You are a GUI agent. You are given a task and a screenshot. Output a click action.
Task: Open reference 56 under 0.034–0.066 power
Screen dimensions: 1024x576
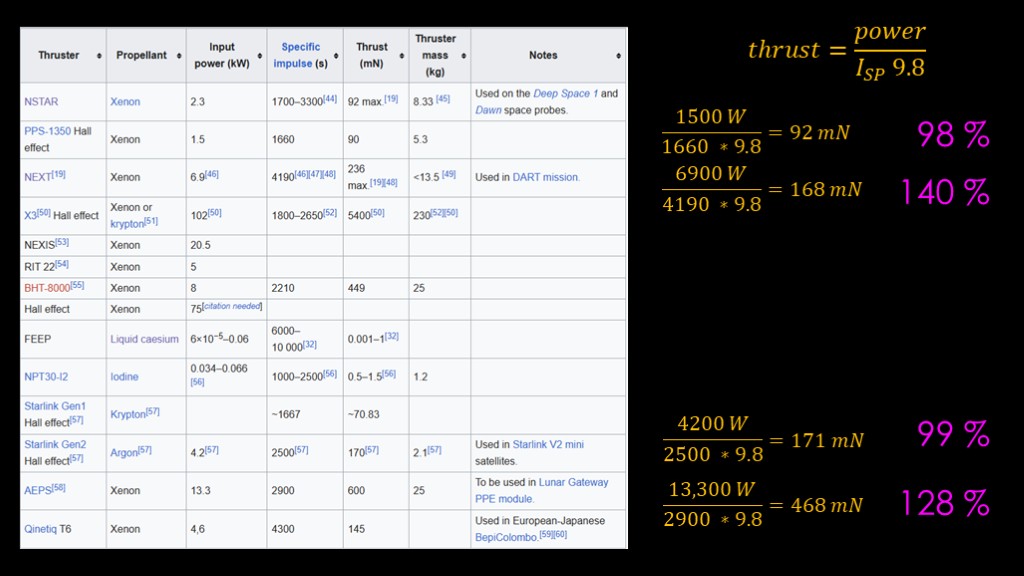point(197,382)
